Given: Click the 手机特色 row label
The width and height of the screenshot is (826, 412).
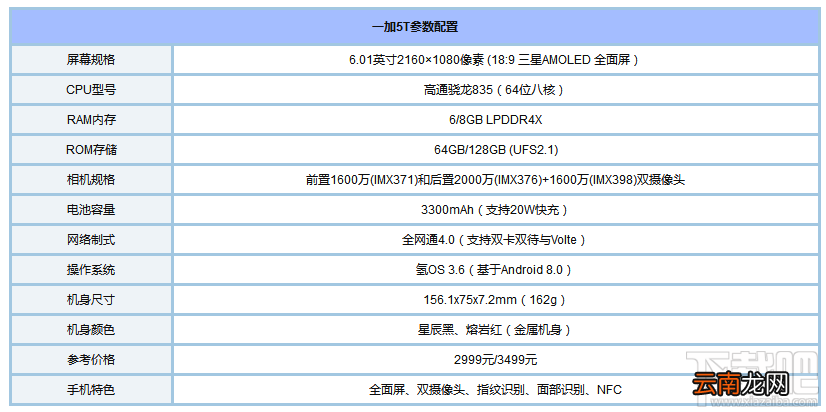Looking at the screenshot, I should (x=91, y=390).
